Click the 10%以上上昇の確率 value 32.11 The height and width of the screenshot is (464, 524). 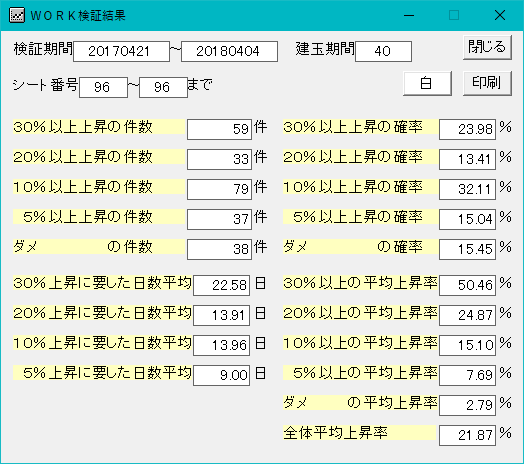click(467, 189)
